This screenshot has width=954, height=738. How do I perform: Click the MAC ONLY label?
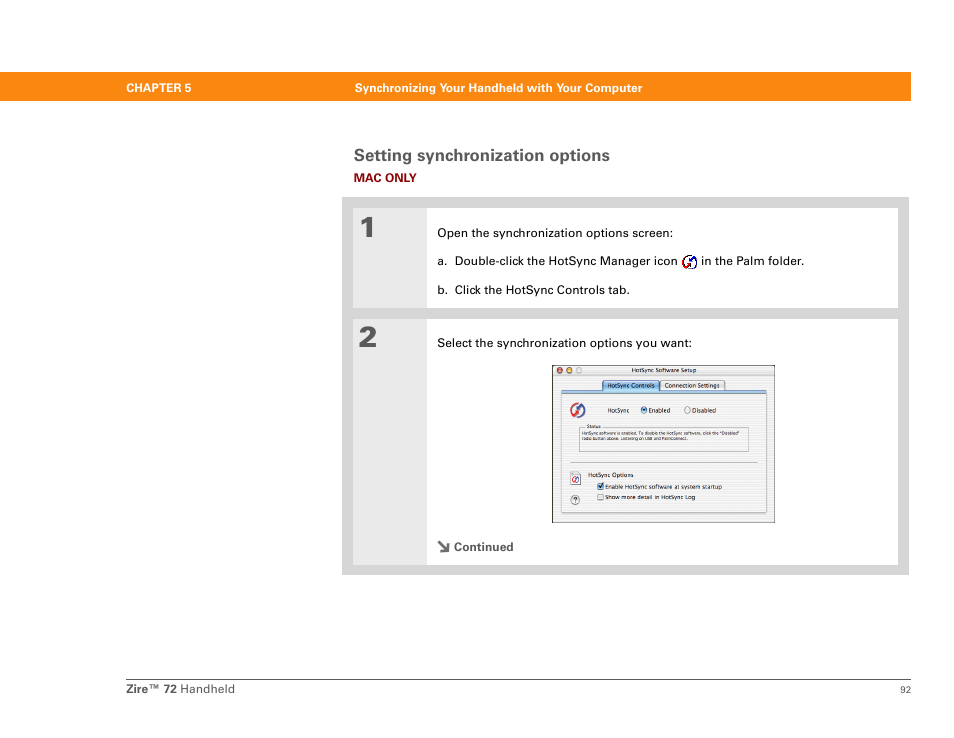coord(385,178)
